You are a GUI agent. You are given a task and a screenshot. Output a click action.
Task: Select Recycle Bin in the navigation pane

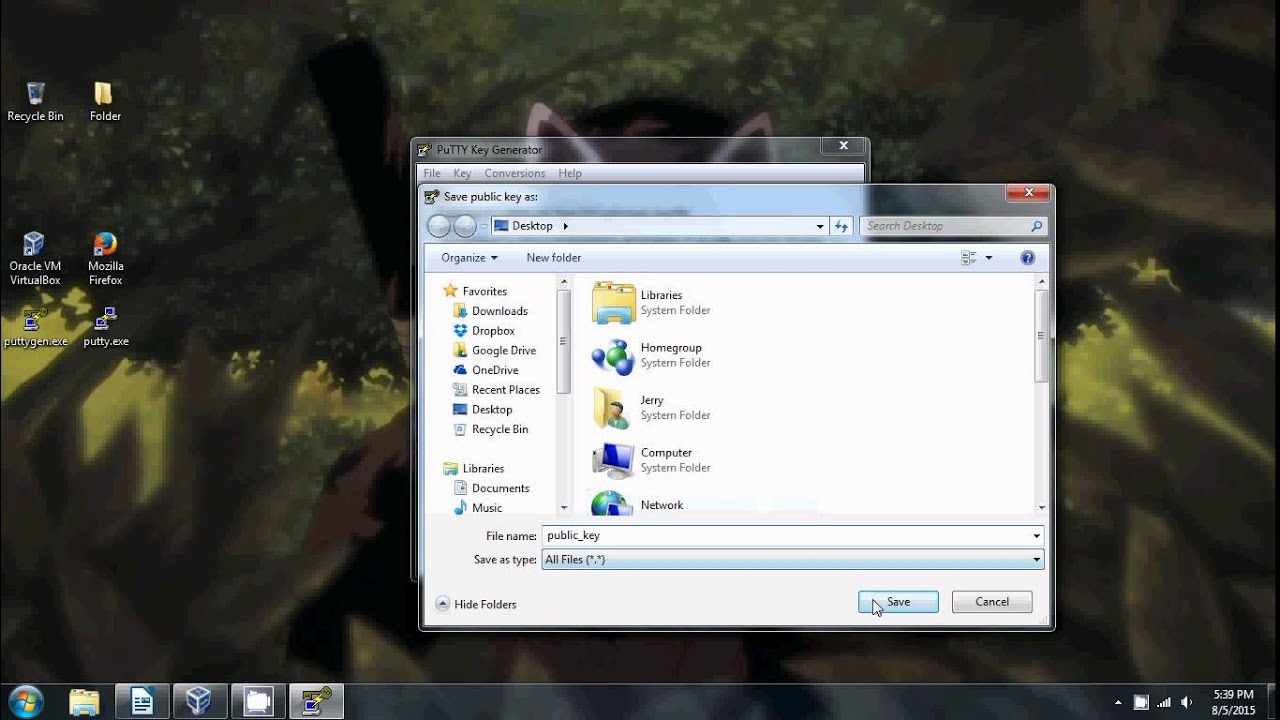[x=491, y=429]
